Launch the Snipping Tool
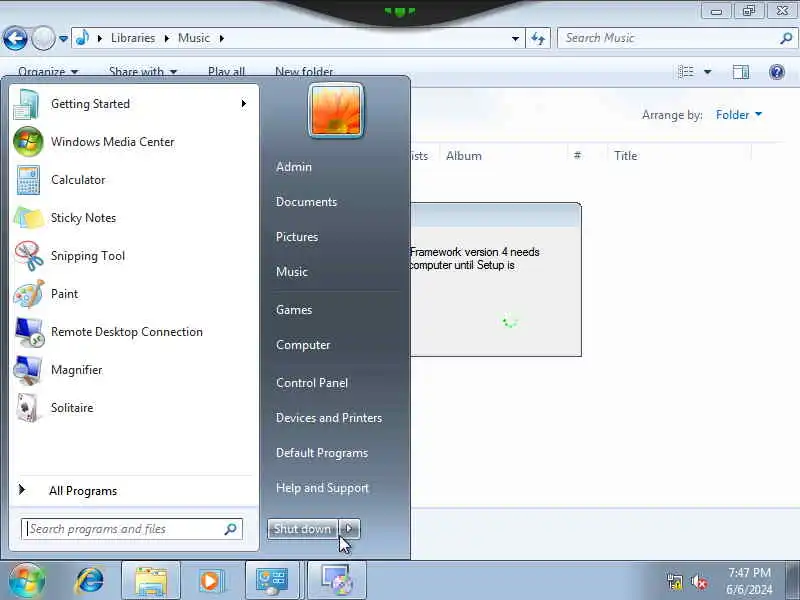 (x=132, y=256)
